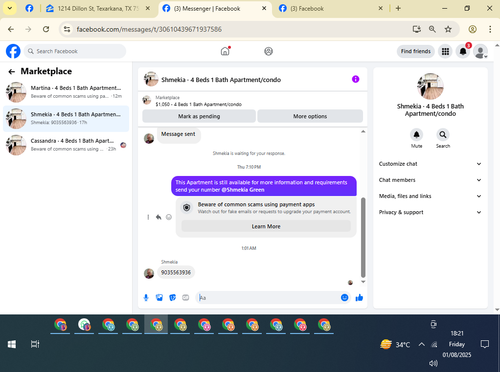Screen dimensions: 500x372
Task: Open Task View on taskbar
Action: coord(35,344)
